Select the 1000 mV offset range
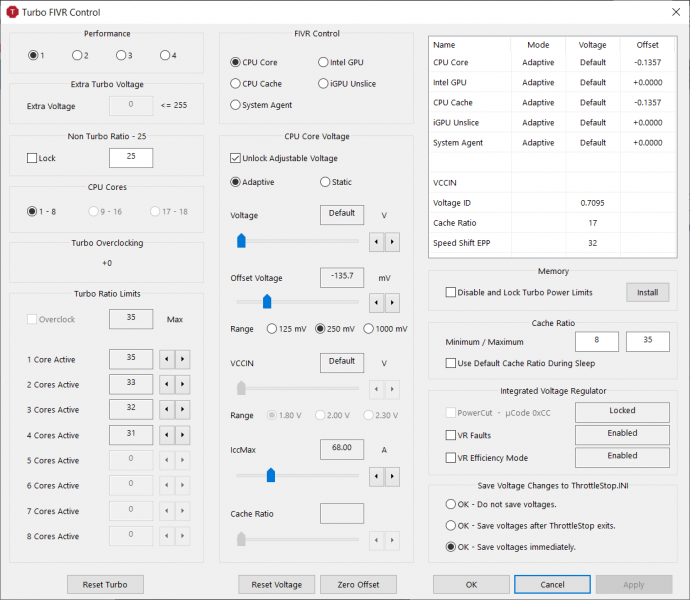 369,329
